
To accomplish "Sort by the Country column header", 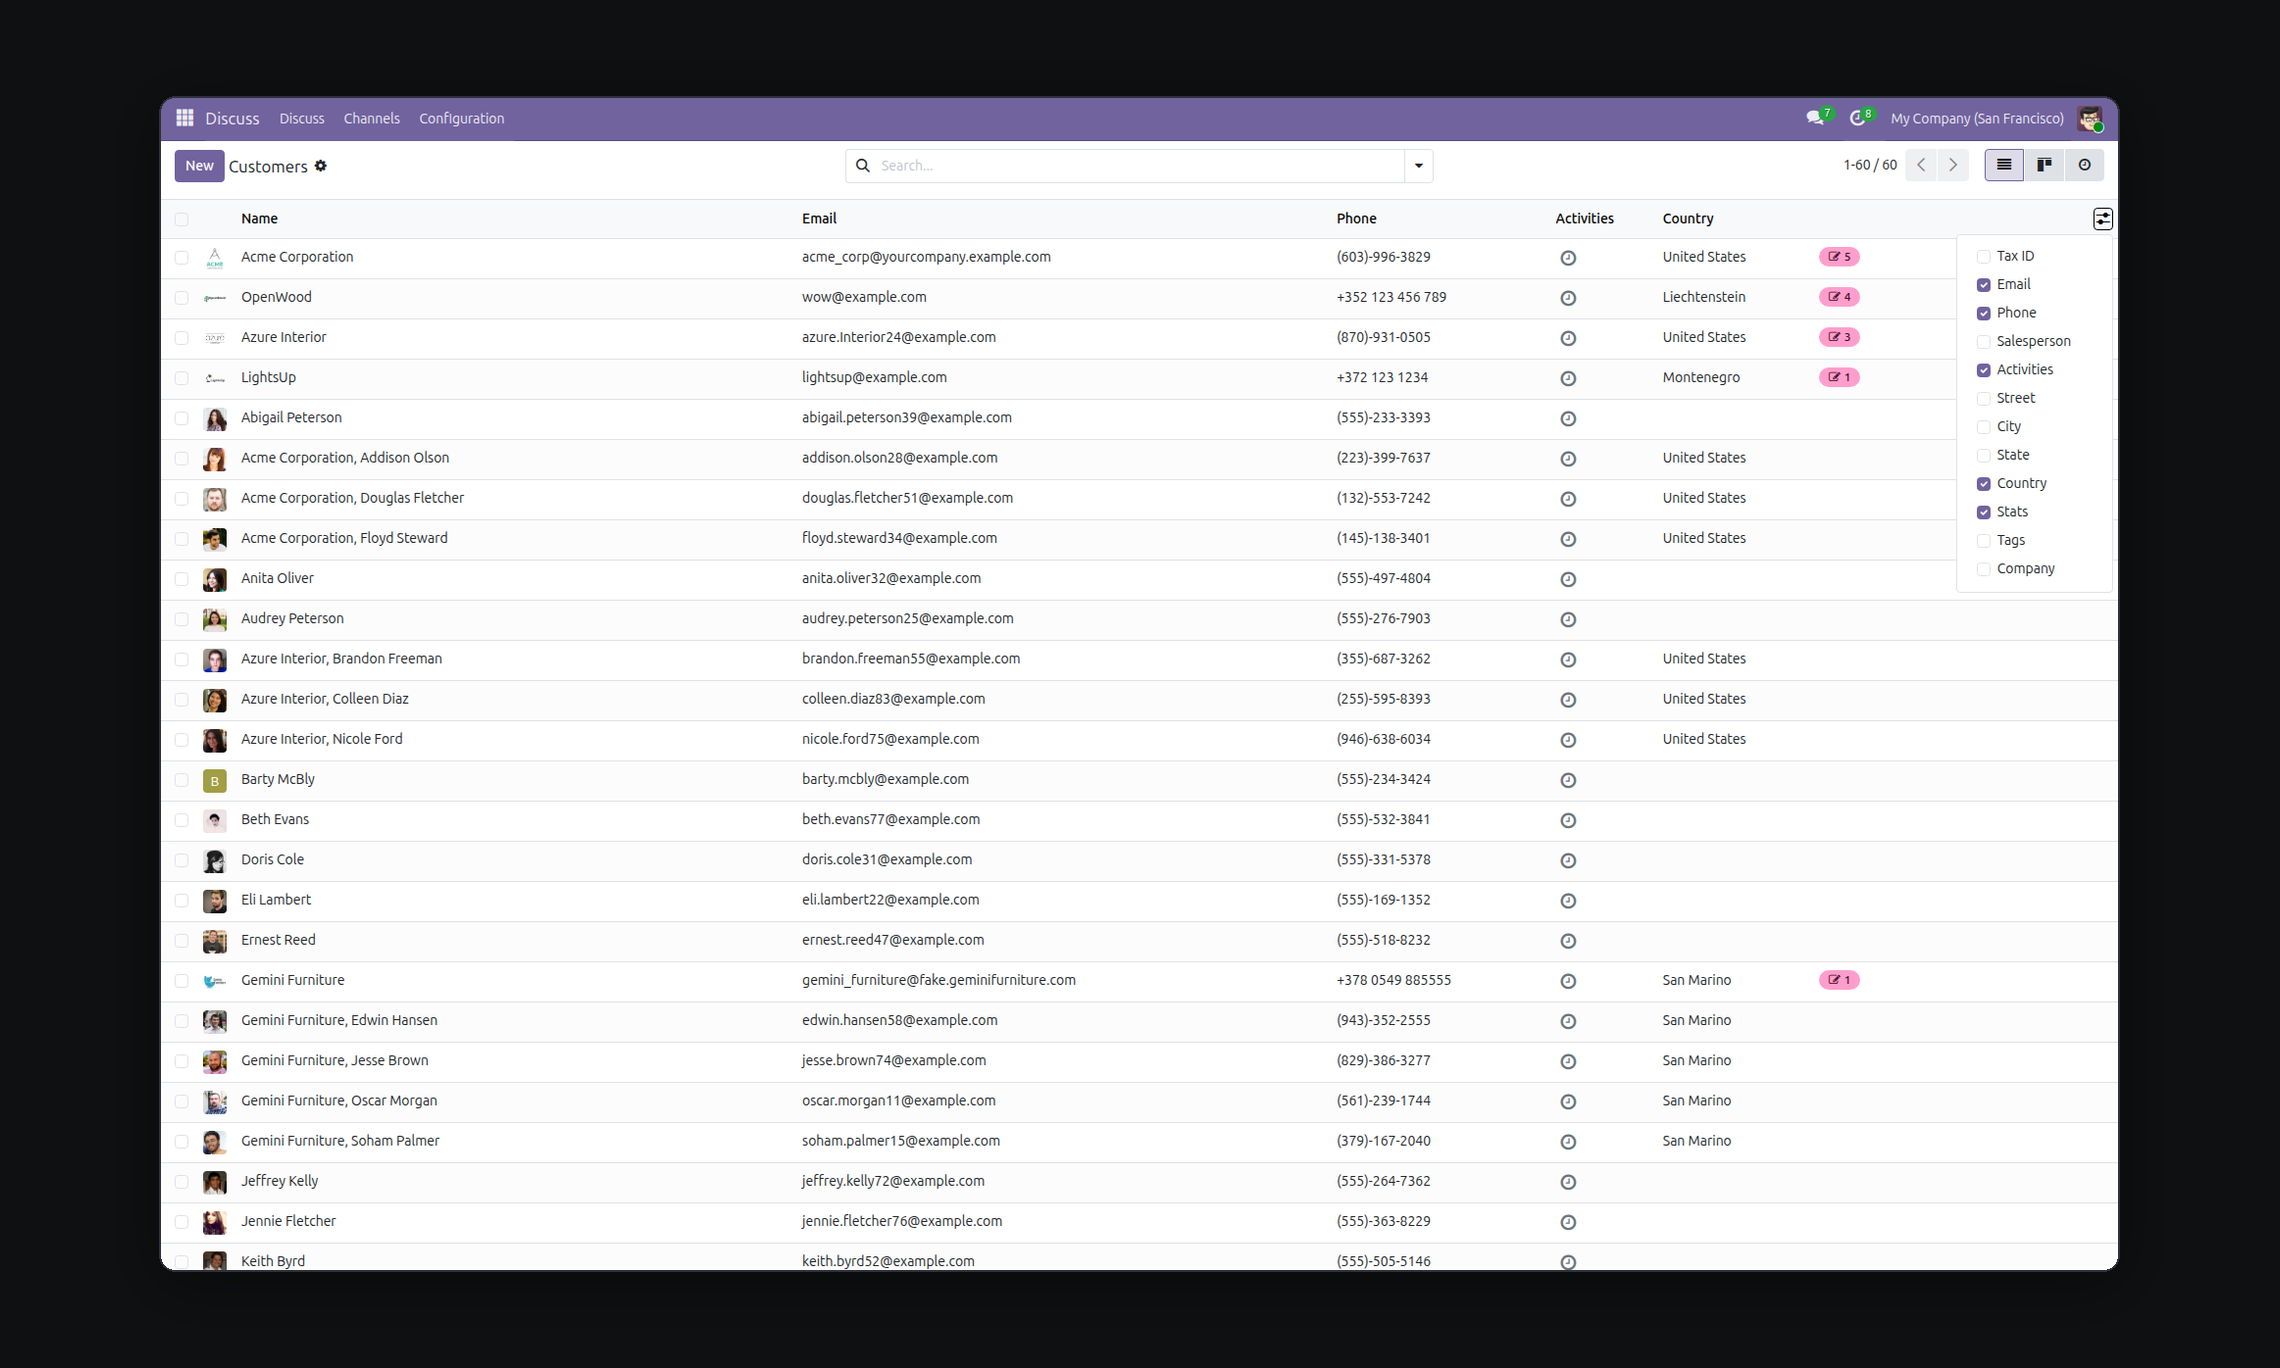I will [x=1688, y=218].
